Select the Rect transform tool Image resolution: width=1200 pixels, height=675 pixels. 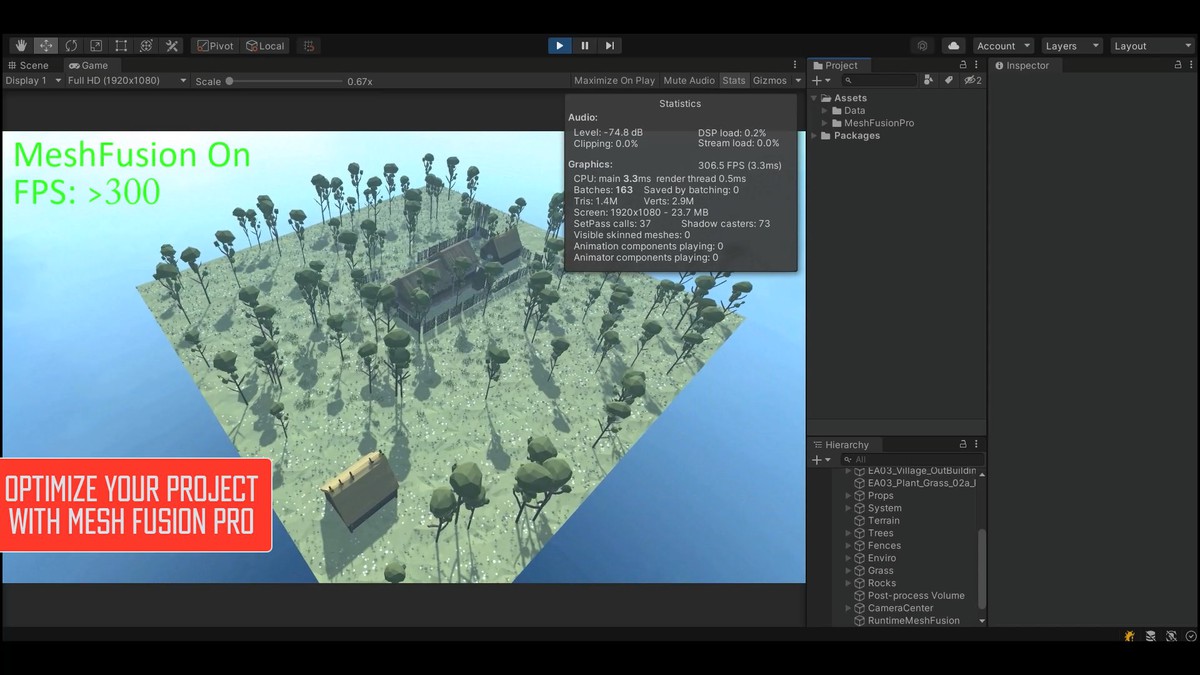click(x=121, y=46)
